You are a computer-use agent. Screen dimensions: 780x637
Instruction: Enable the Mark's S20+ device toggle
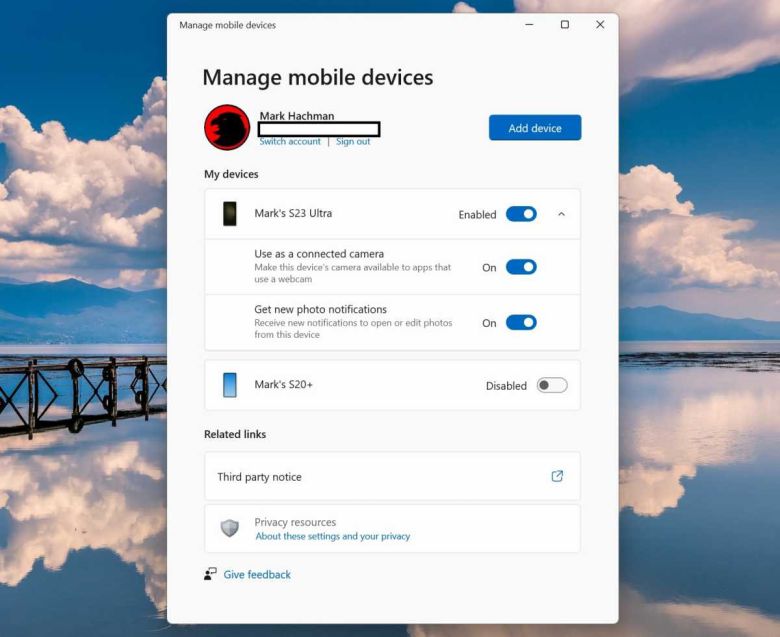tap(552, 385)
